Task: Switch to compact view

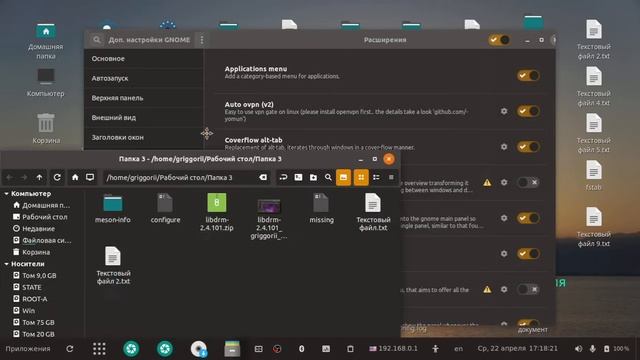Action: pos(391,177)
